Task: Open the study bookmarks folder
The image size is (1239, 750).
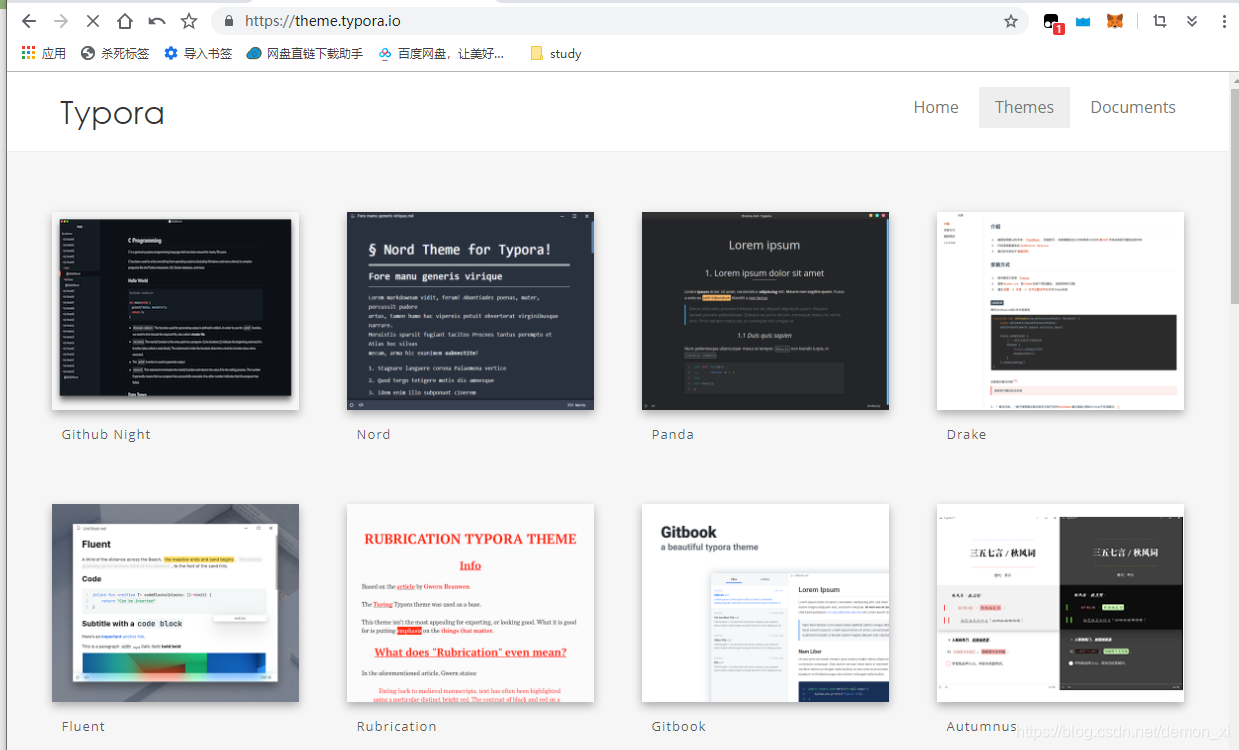Action: tap(556, 54)
